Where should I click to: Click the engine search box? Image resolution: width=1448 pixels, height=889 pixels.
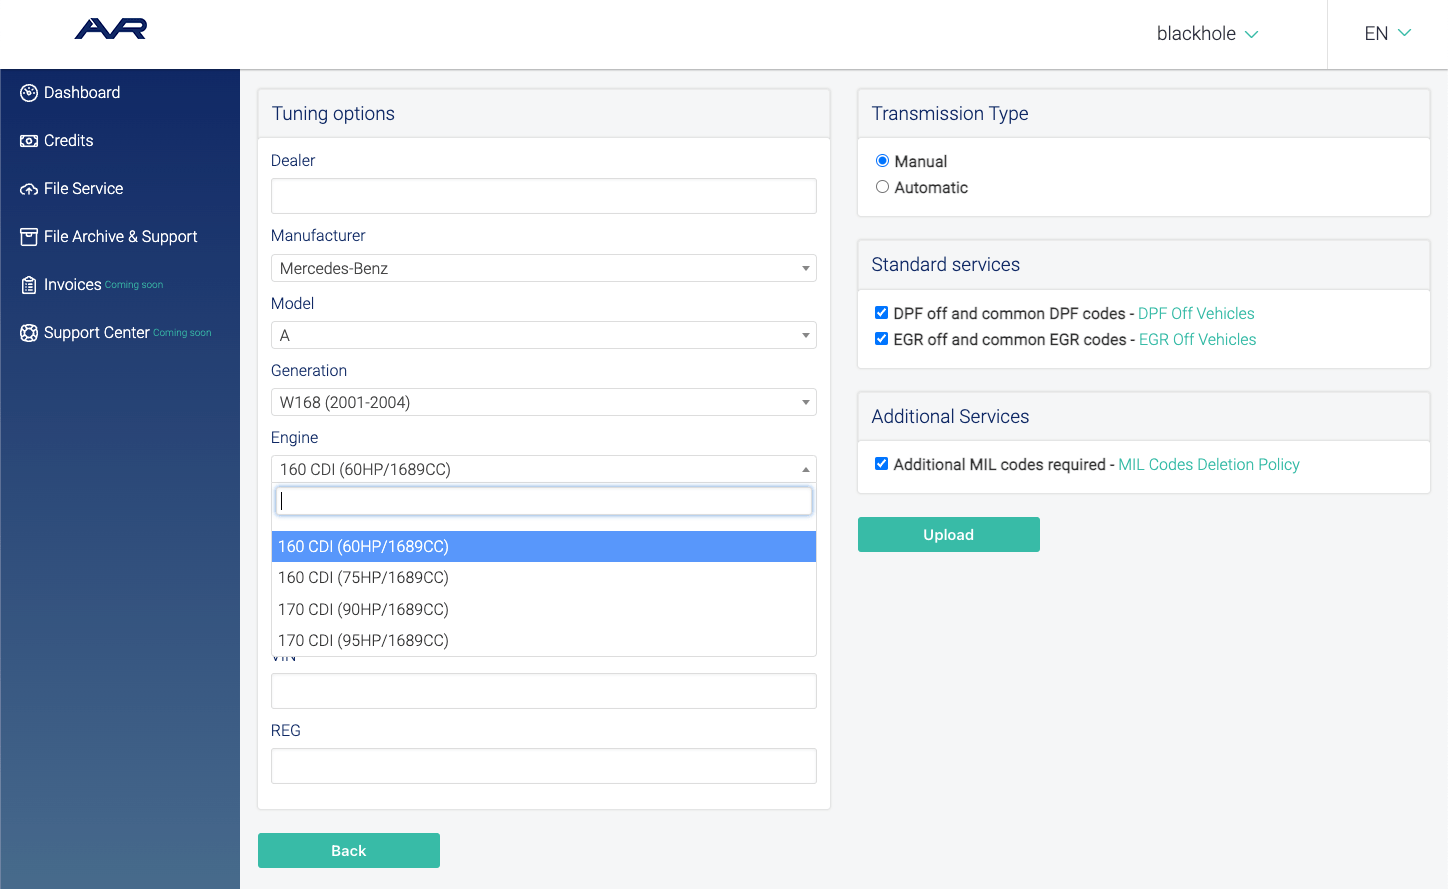(544, 501)
